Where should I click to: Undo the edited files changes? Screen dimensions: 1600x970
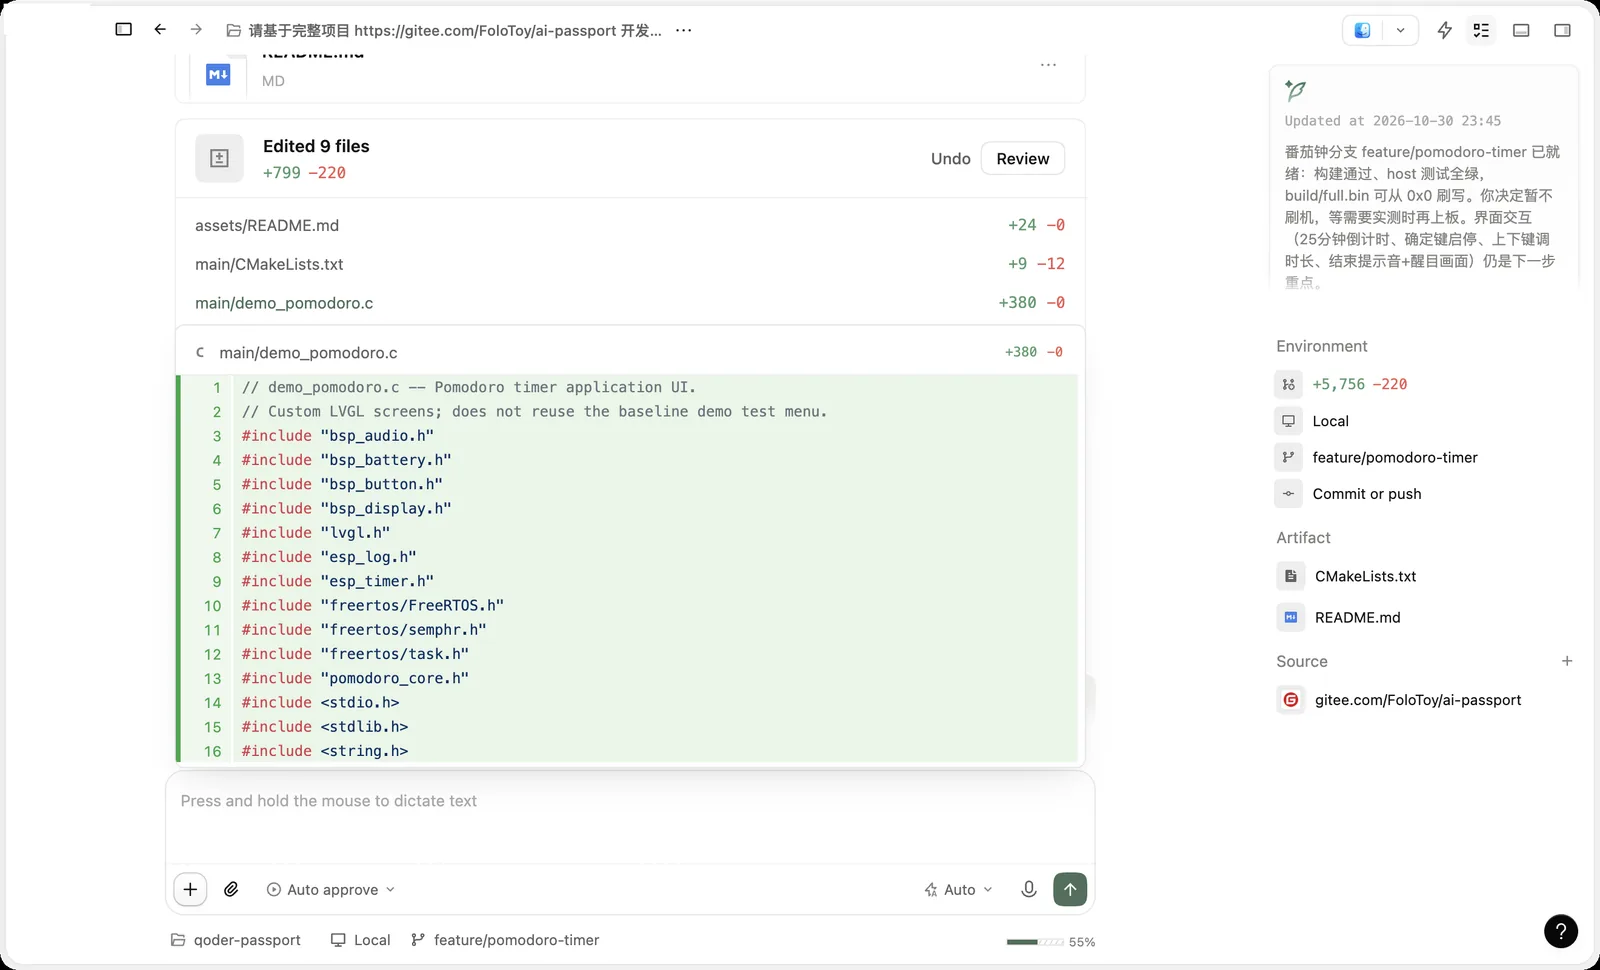coord(950,159)
